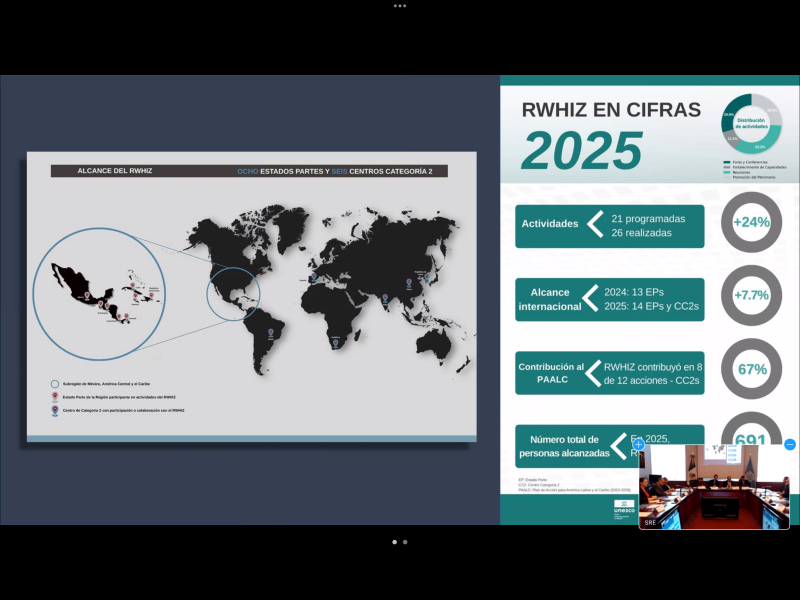Click the large circular Mexico and Caribbean inset map

pos(100,293)
